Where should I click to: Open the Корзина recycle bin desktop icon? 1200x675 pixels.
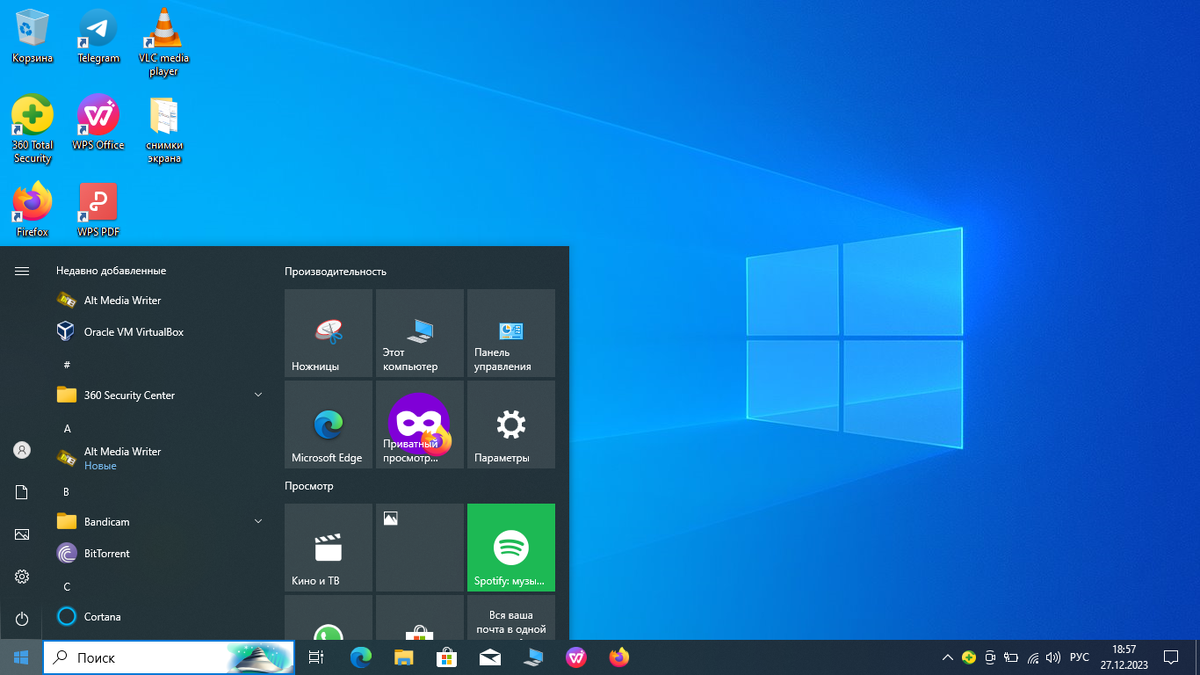[32, 36]
